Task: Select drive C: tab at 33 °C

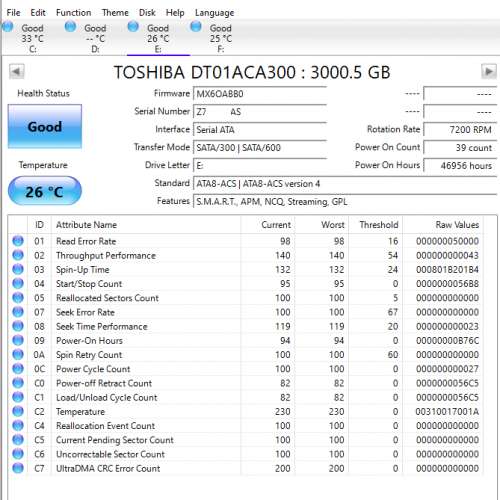Action: coord(32,38)
